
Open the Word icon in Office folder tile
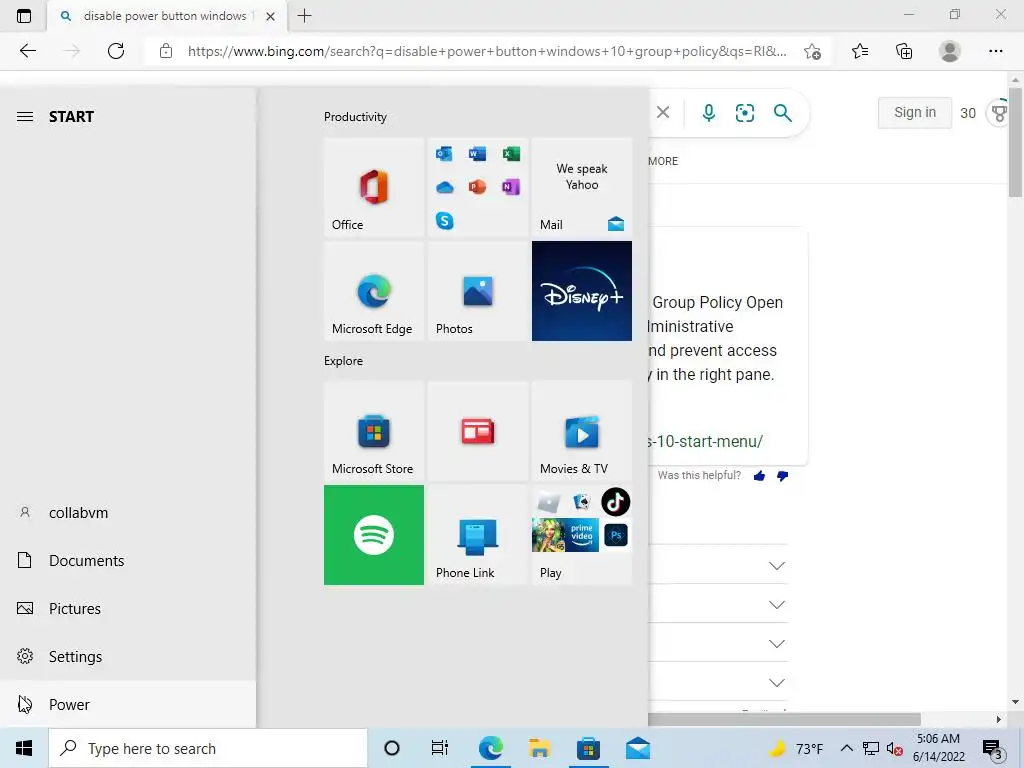pyautogui.click(x=477, y=154)
